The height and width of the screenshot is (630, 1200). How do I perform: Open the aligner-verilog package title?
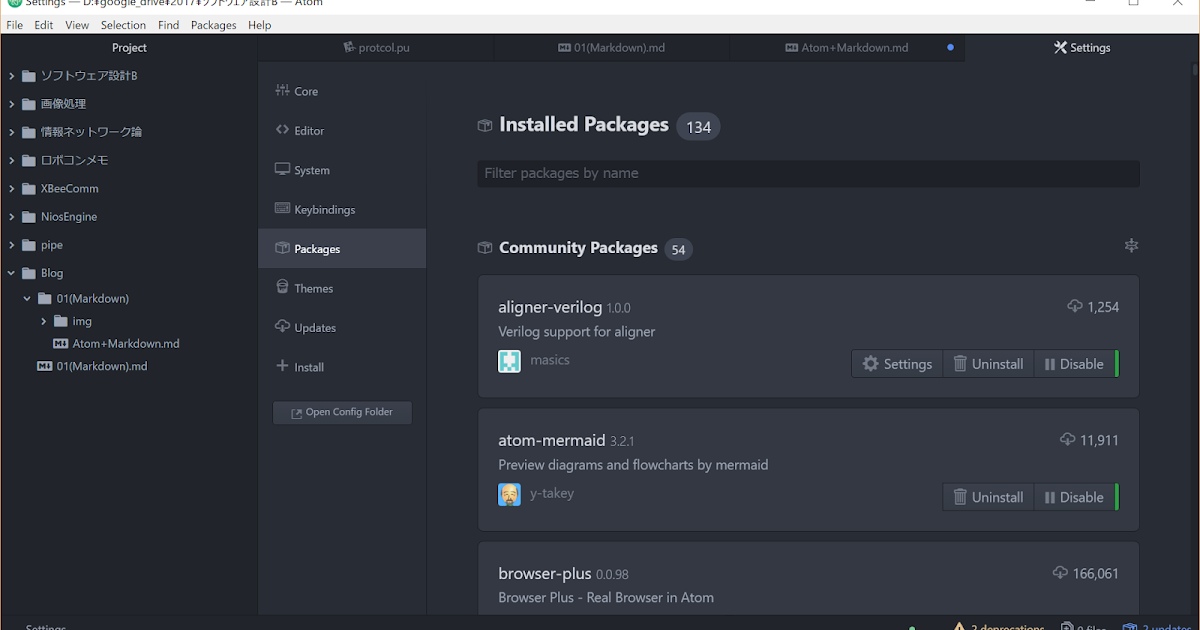pyautogui.click(x=551, y=307)
